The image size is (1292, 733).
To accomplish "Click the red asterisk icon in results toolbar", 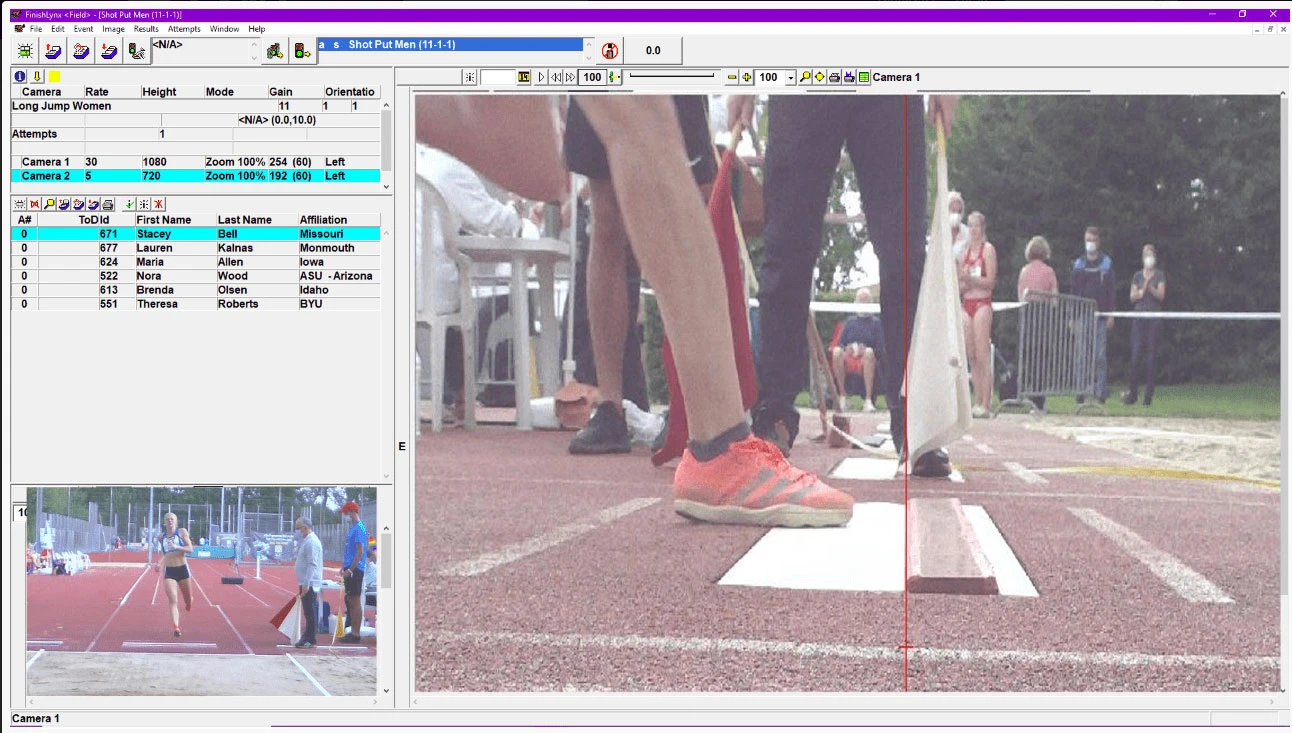I will coord(158,204).
